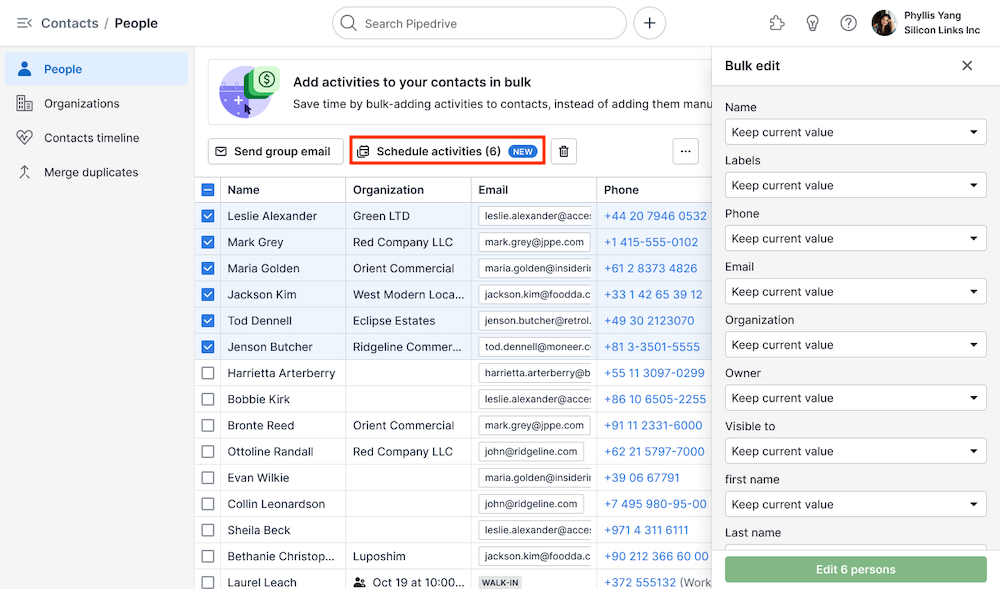
Task: Click the trash delete icon
Action: click(564, 151)
